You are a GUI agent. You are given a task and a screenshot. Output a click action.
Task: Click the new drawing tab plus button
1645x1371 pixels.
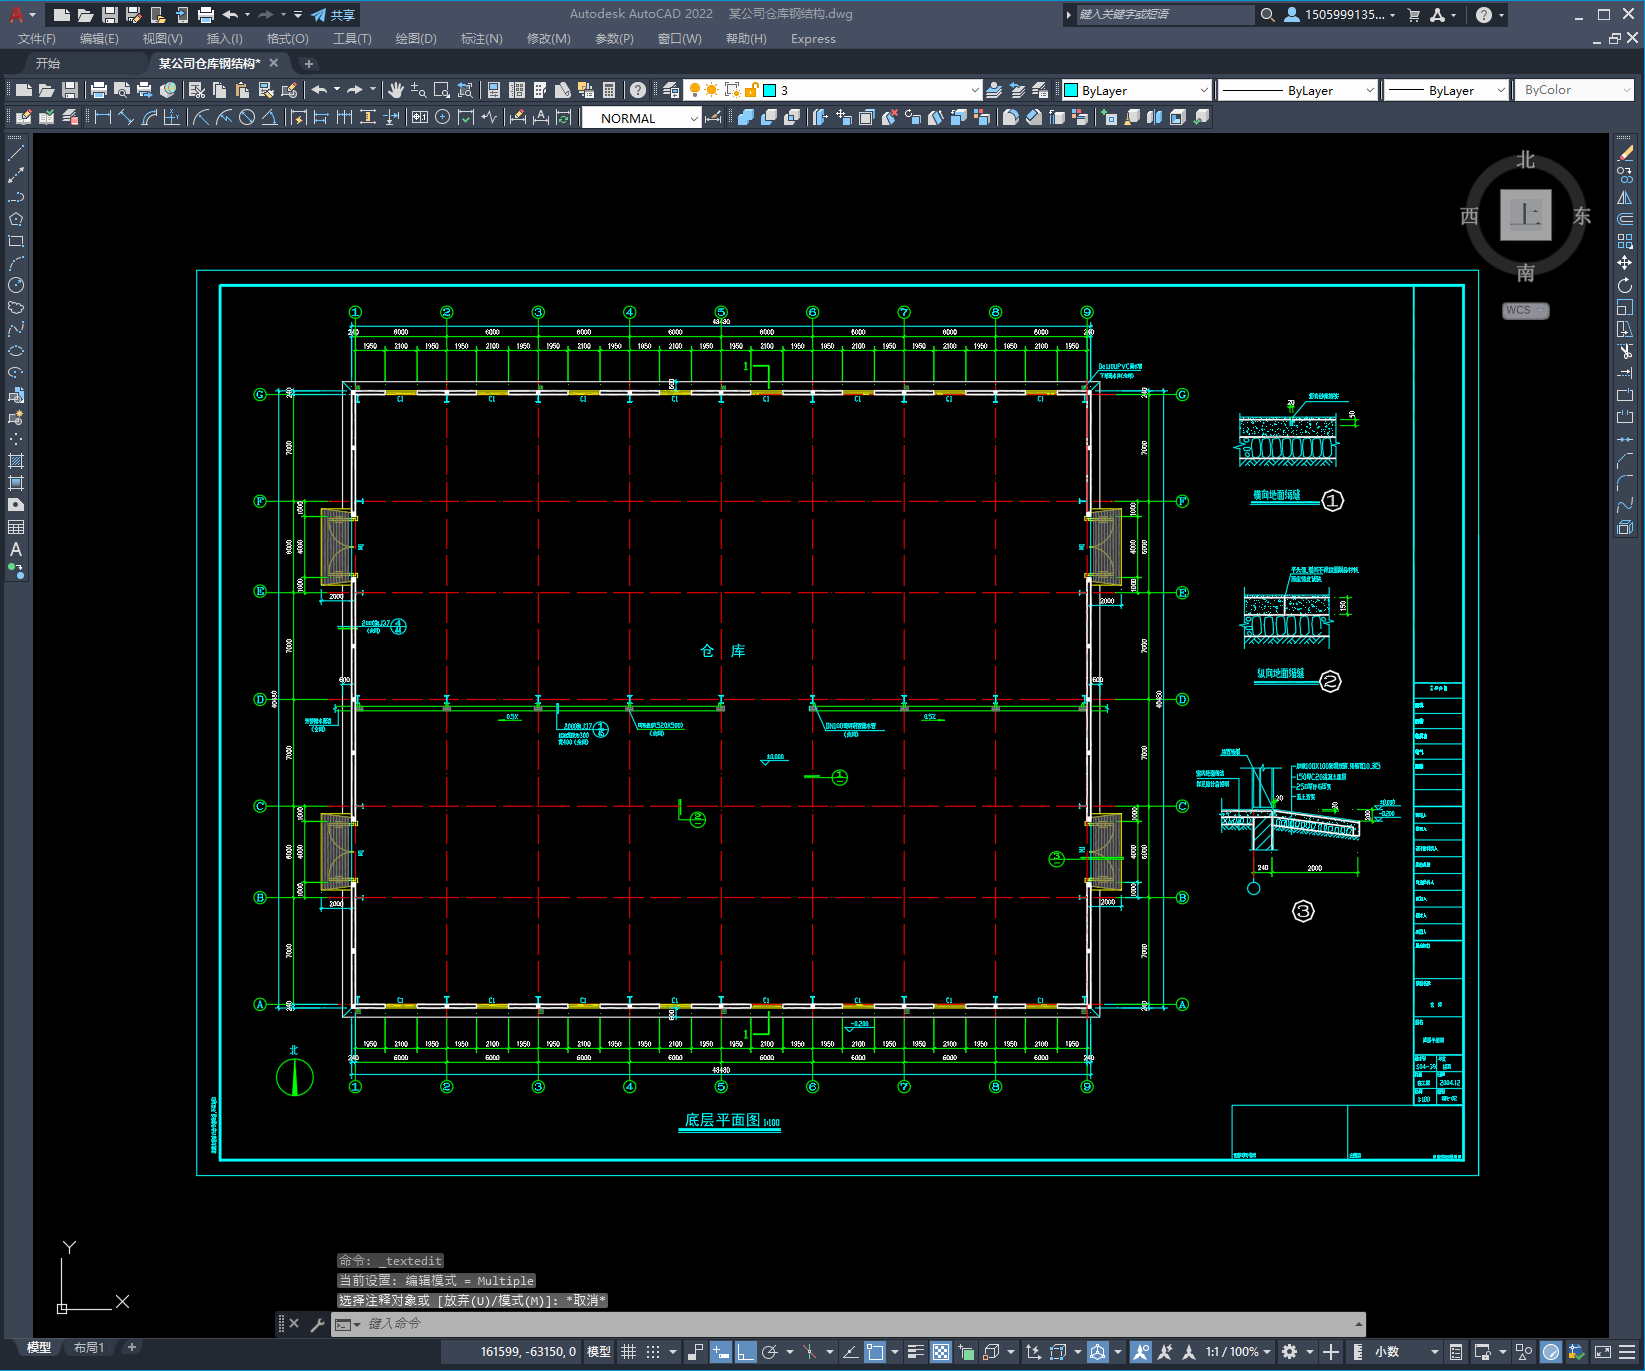click(309, 63)
